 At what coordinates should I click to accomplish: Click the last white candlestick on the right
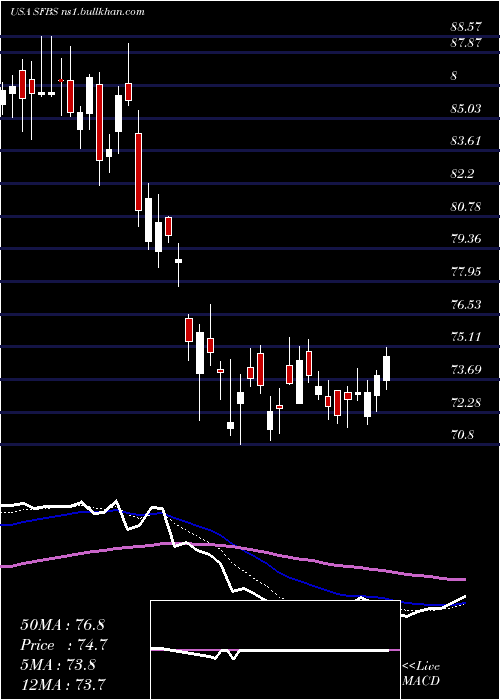pyautogui.click(x=386, y=368)
